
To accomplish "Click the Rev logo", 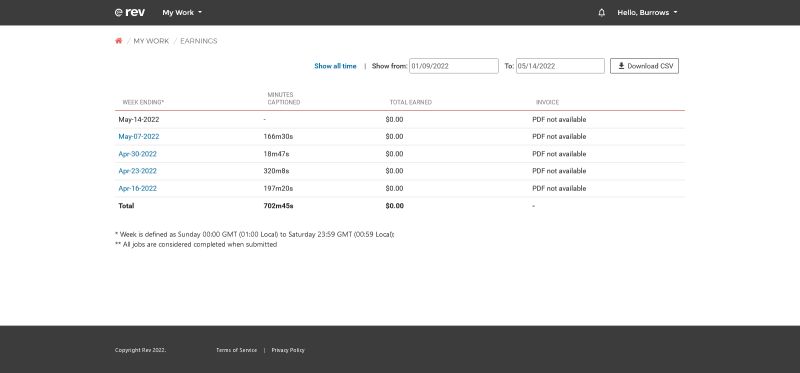I will pos(130,12).
